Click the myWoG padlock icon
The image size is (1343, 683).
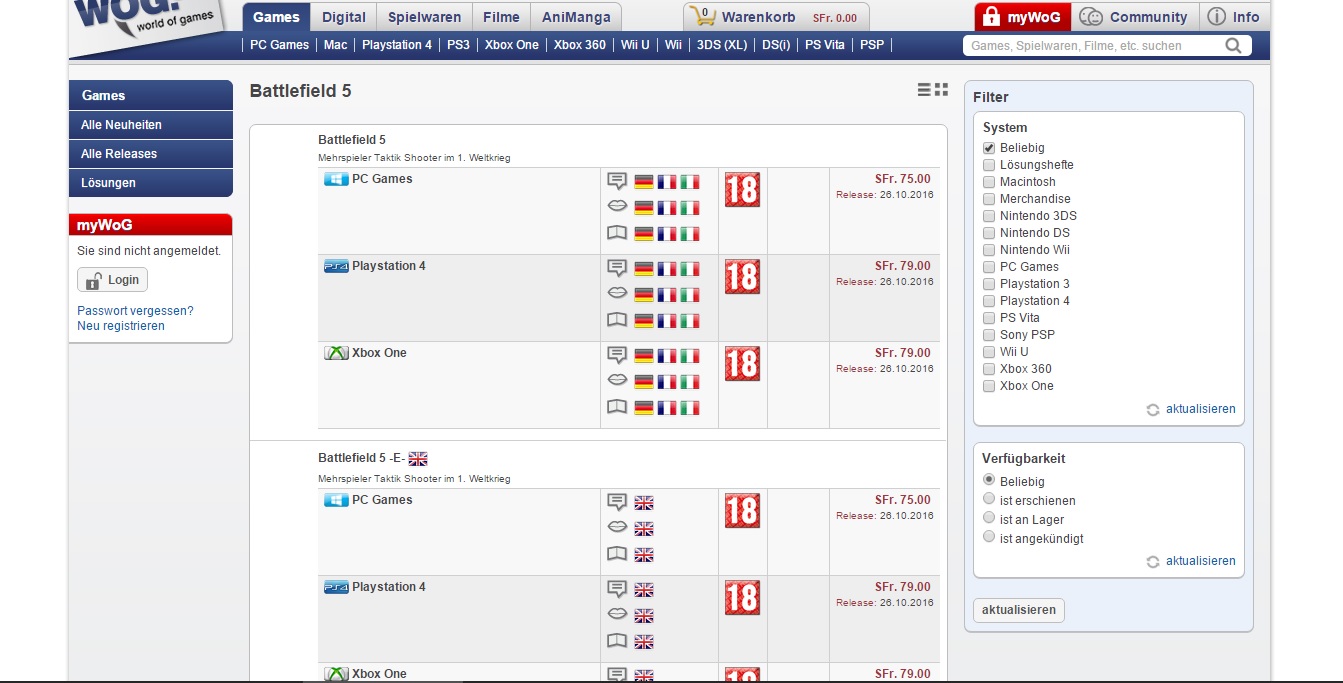[x=991, y=17]
